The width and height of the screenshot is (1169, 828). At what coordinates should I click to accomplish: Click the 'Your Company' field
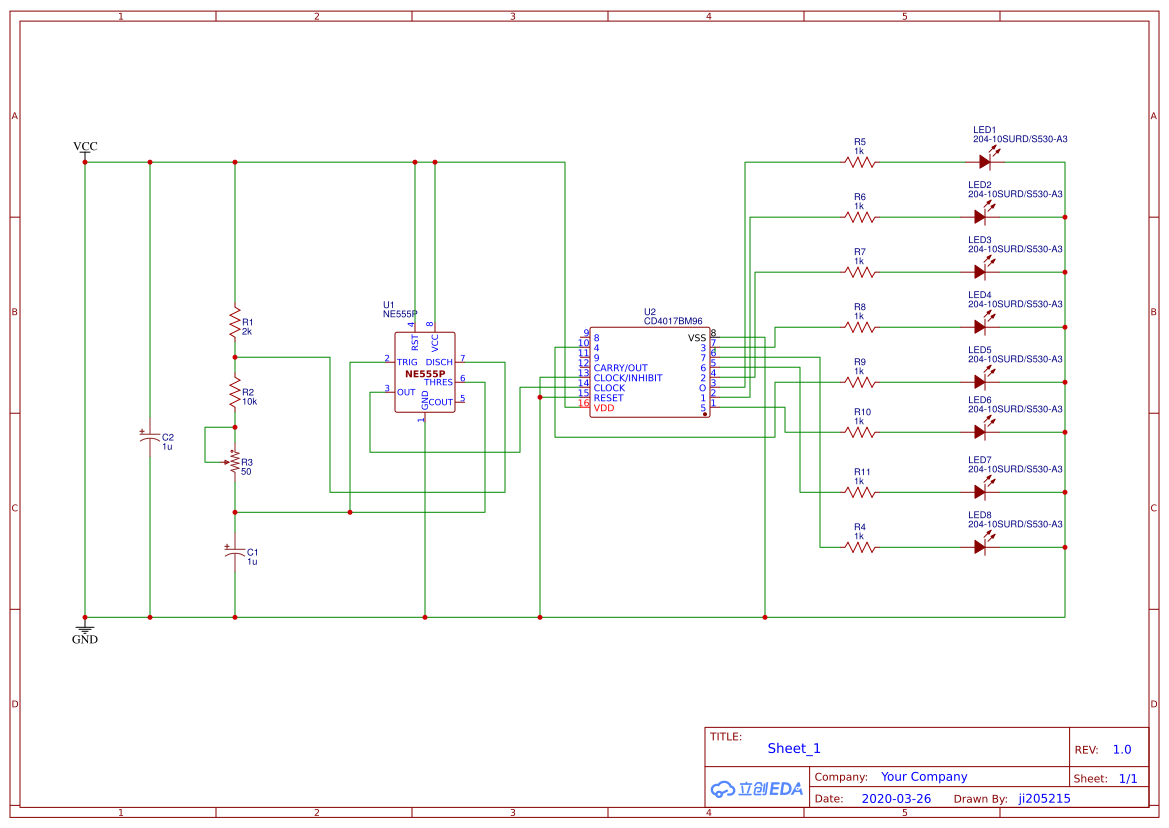click(924, 777)
